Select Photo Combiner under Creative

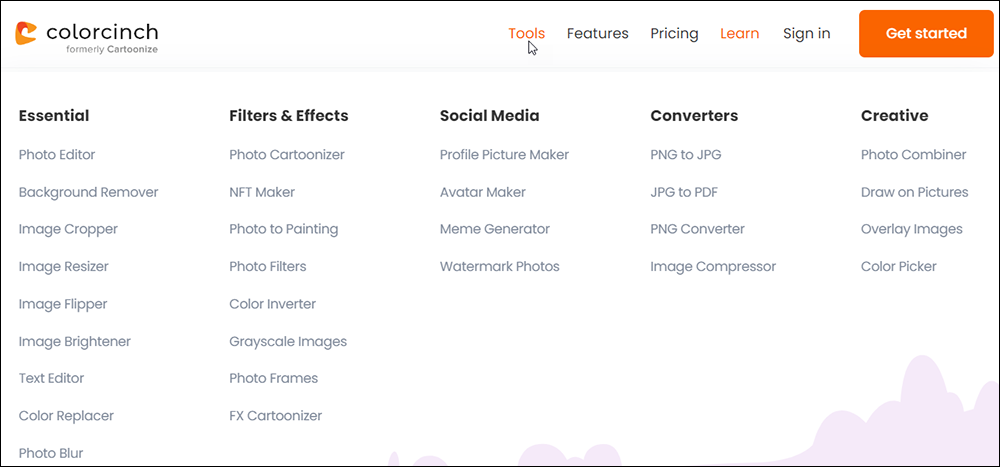pyautogui.click(x=913, y=154)
